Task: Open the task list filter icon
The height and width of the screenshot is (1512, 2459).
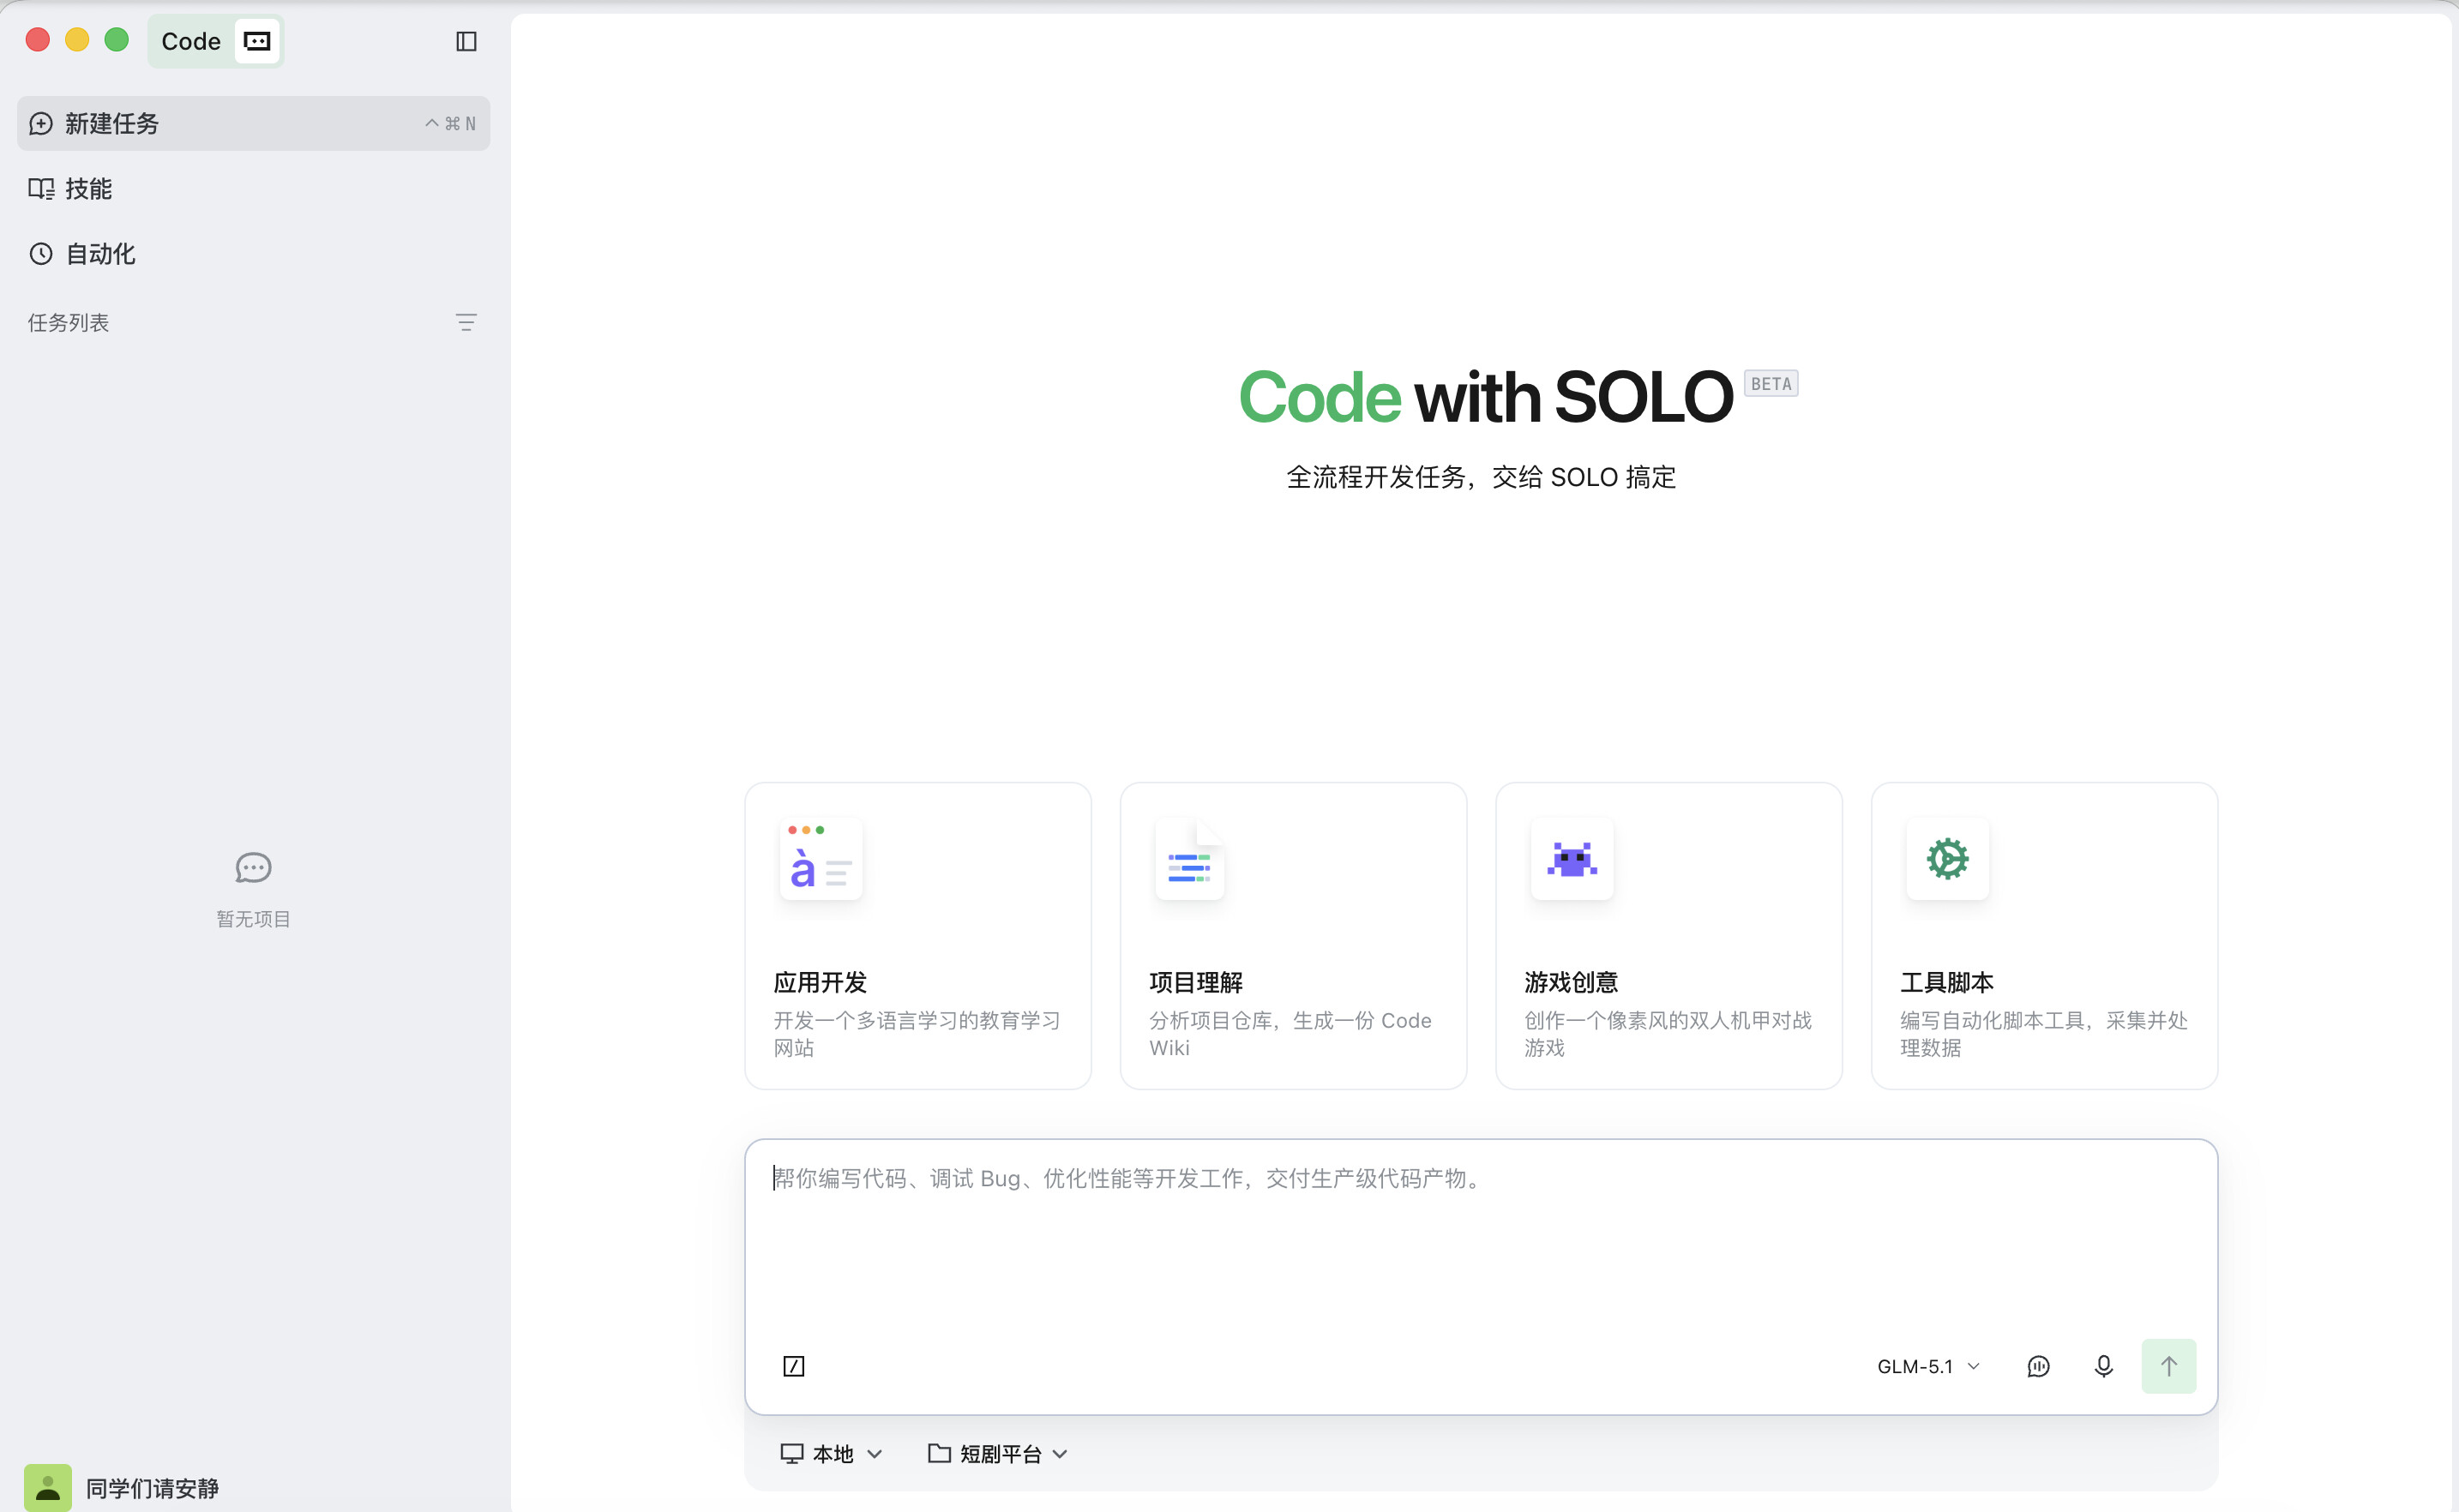Action: pyautogui.click(x=466, y=322)
